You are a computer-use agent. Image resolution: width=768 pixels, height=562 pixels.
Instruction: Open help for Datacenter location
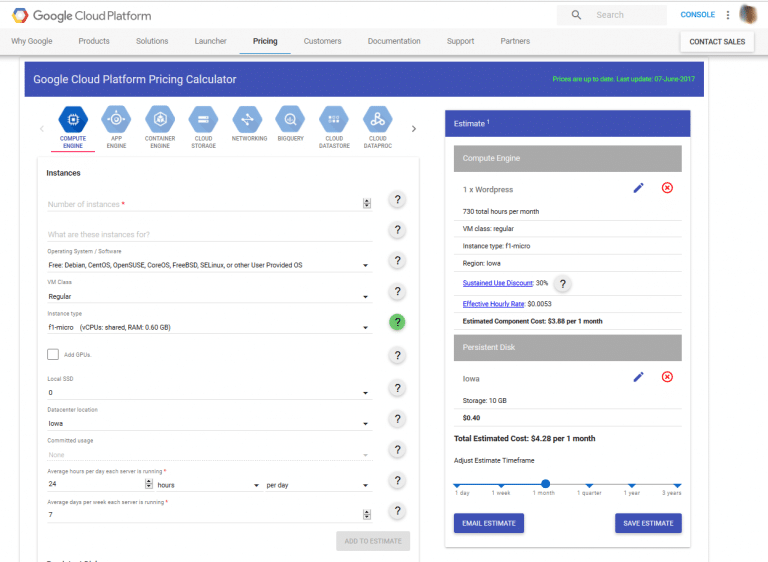click(x=398, y=419)
